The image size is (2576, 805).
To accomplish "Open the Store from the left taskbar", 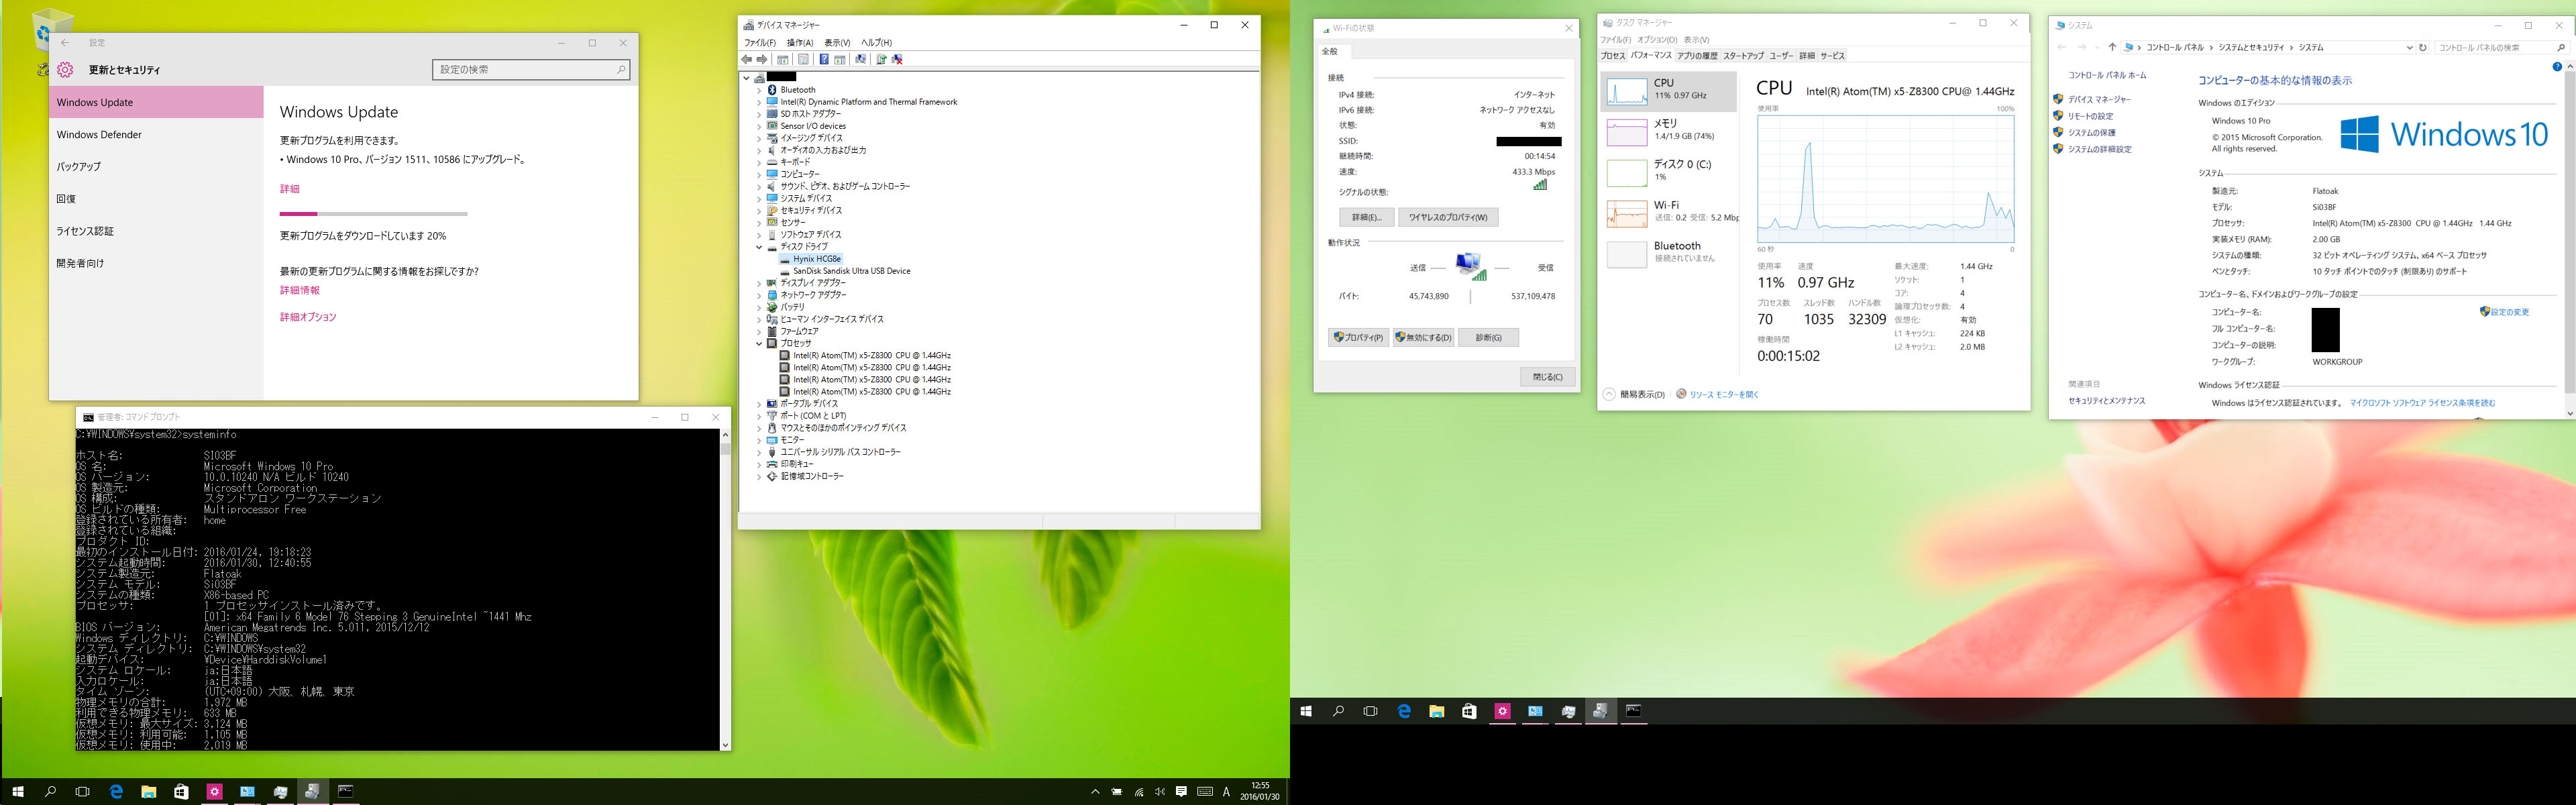I will (x=181, y=792).
